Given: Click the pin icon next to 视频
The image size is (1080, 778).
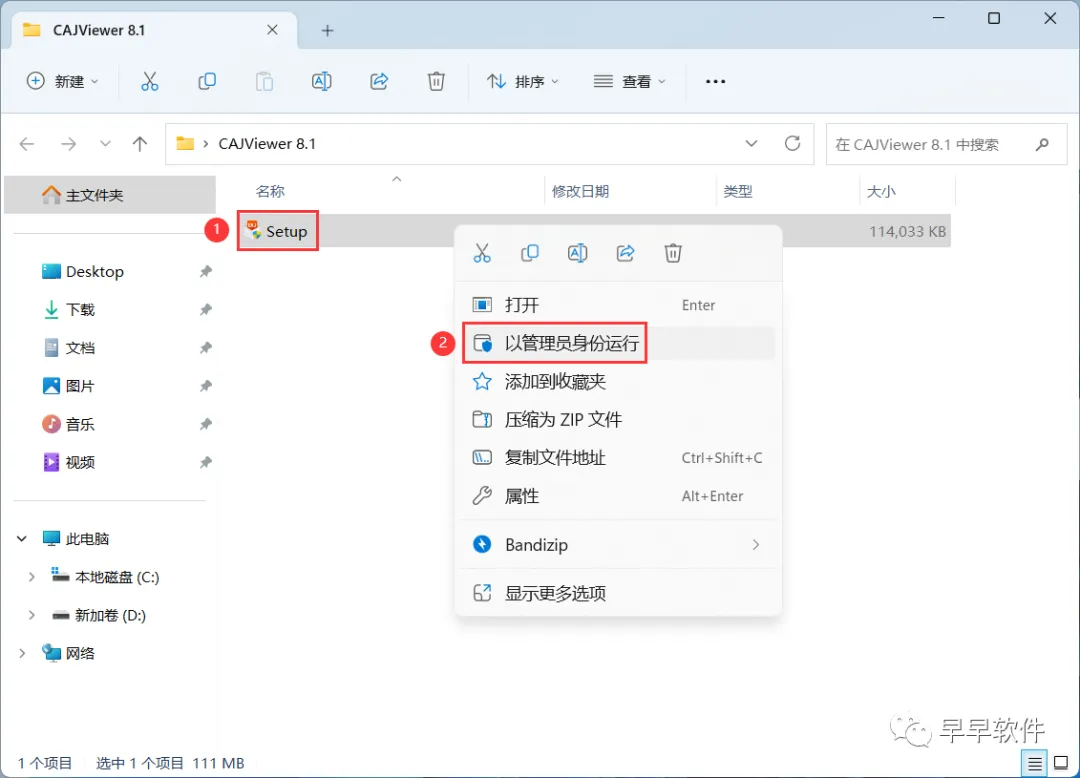Looking at the screenshot, I should coord(205,463).
